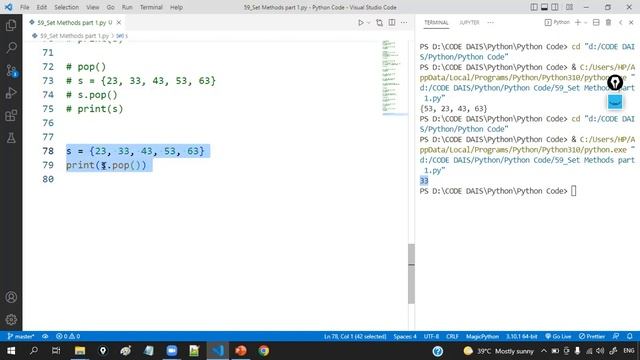Change line ending via CRLF
Image resolution: width=640 pixels, height=360 pixels.
pyautogui.click(x=452, y=336)
